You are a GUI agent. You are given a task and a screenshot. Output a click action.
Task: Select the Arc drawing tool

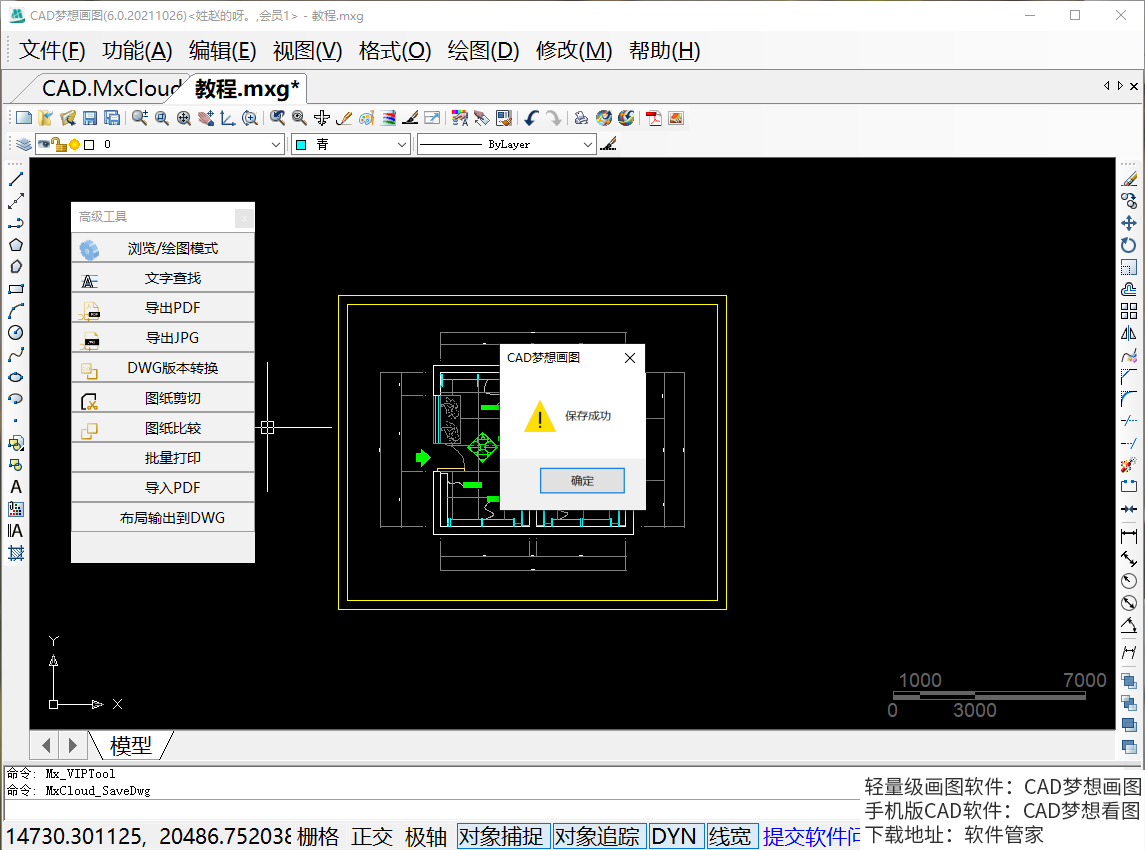[x=16, y=311]
